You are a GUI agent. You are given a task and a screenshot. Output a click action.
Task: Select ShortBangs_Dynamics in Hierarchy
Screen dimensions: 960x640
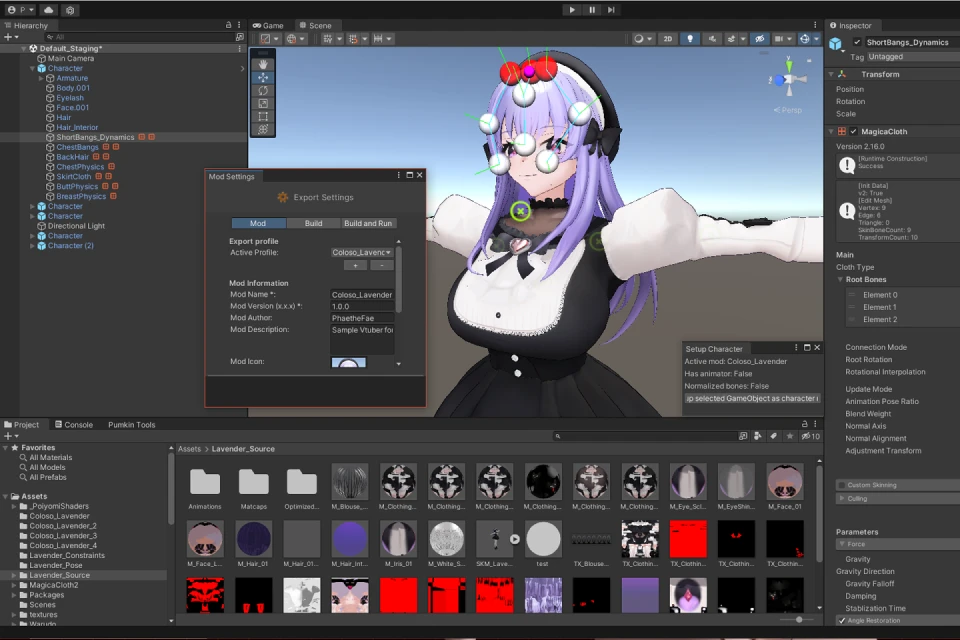point(95,137)
